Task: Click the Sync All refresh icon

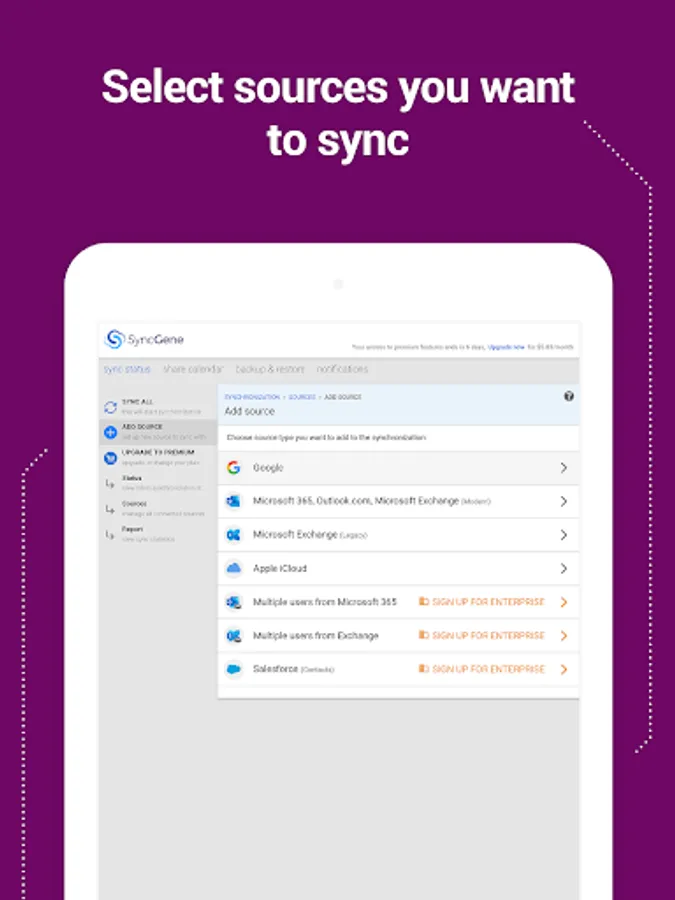Action: pyautogui.click(x=110, y=407)
